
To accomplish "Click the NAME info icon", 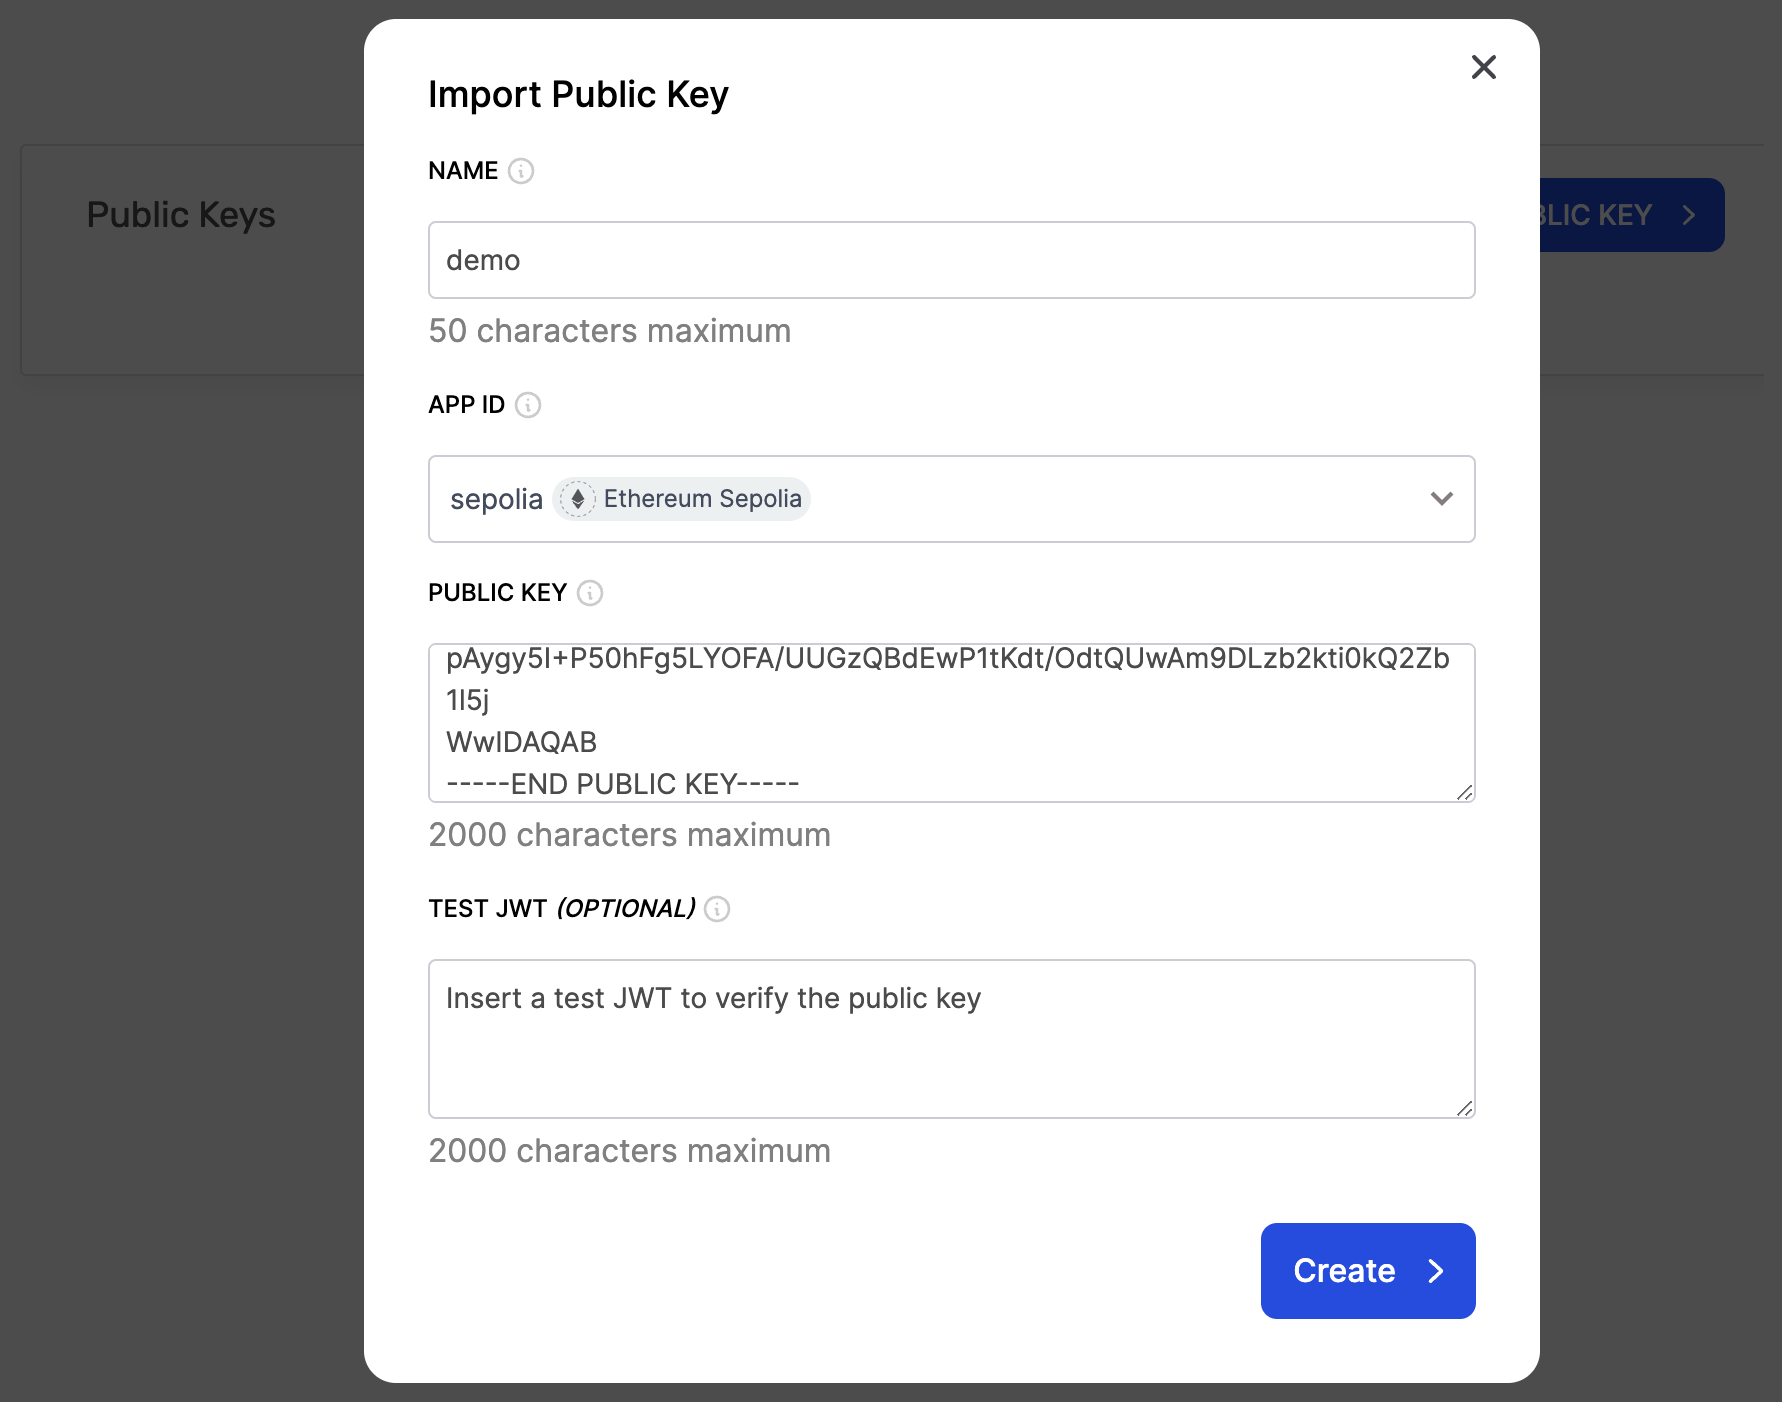I will click(x=520, y=171).
